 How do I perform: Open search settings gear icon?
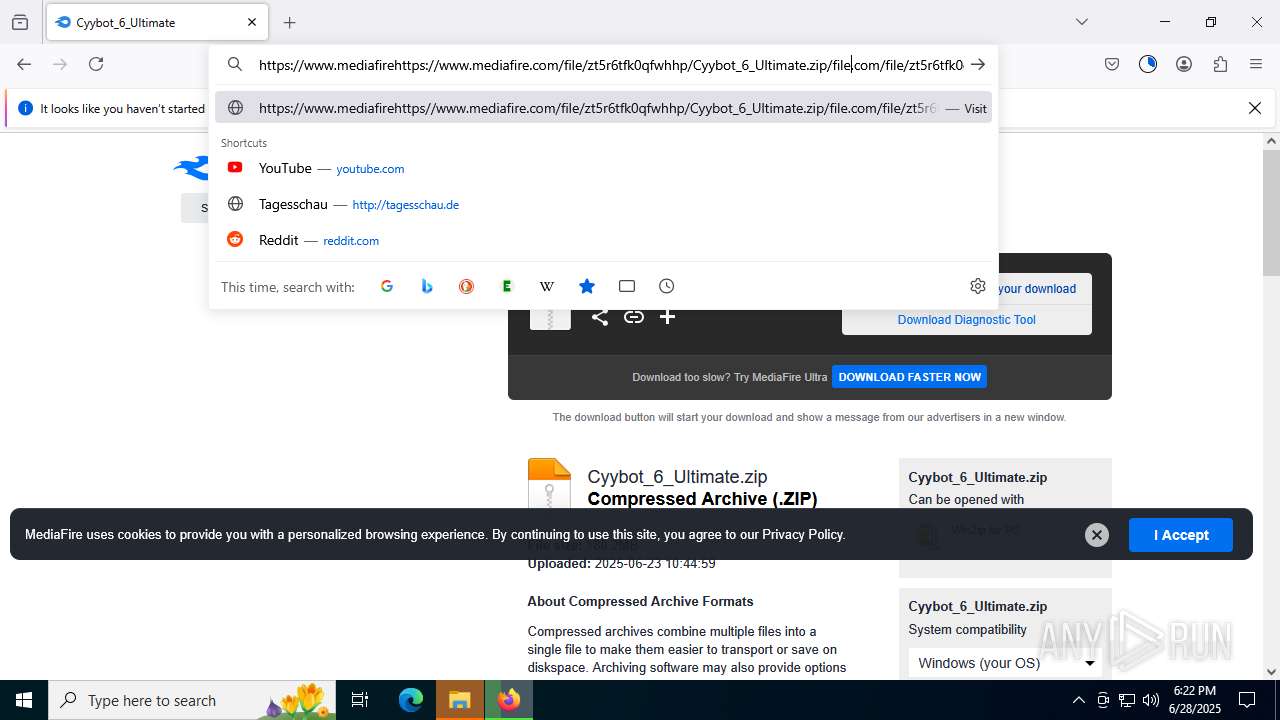978,286
